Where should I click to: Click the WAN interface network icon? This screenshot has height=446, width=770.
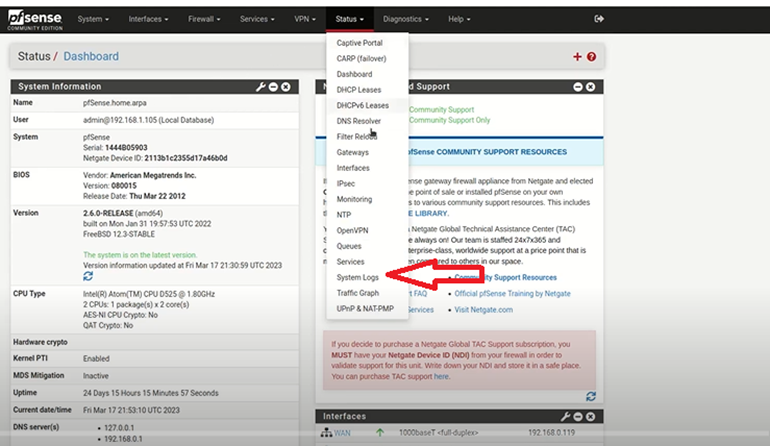(x=326, y=433)
